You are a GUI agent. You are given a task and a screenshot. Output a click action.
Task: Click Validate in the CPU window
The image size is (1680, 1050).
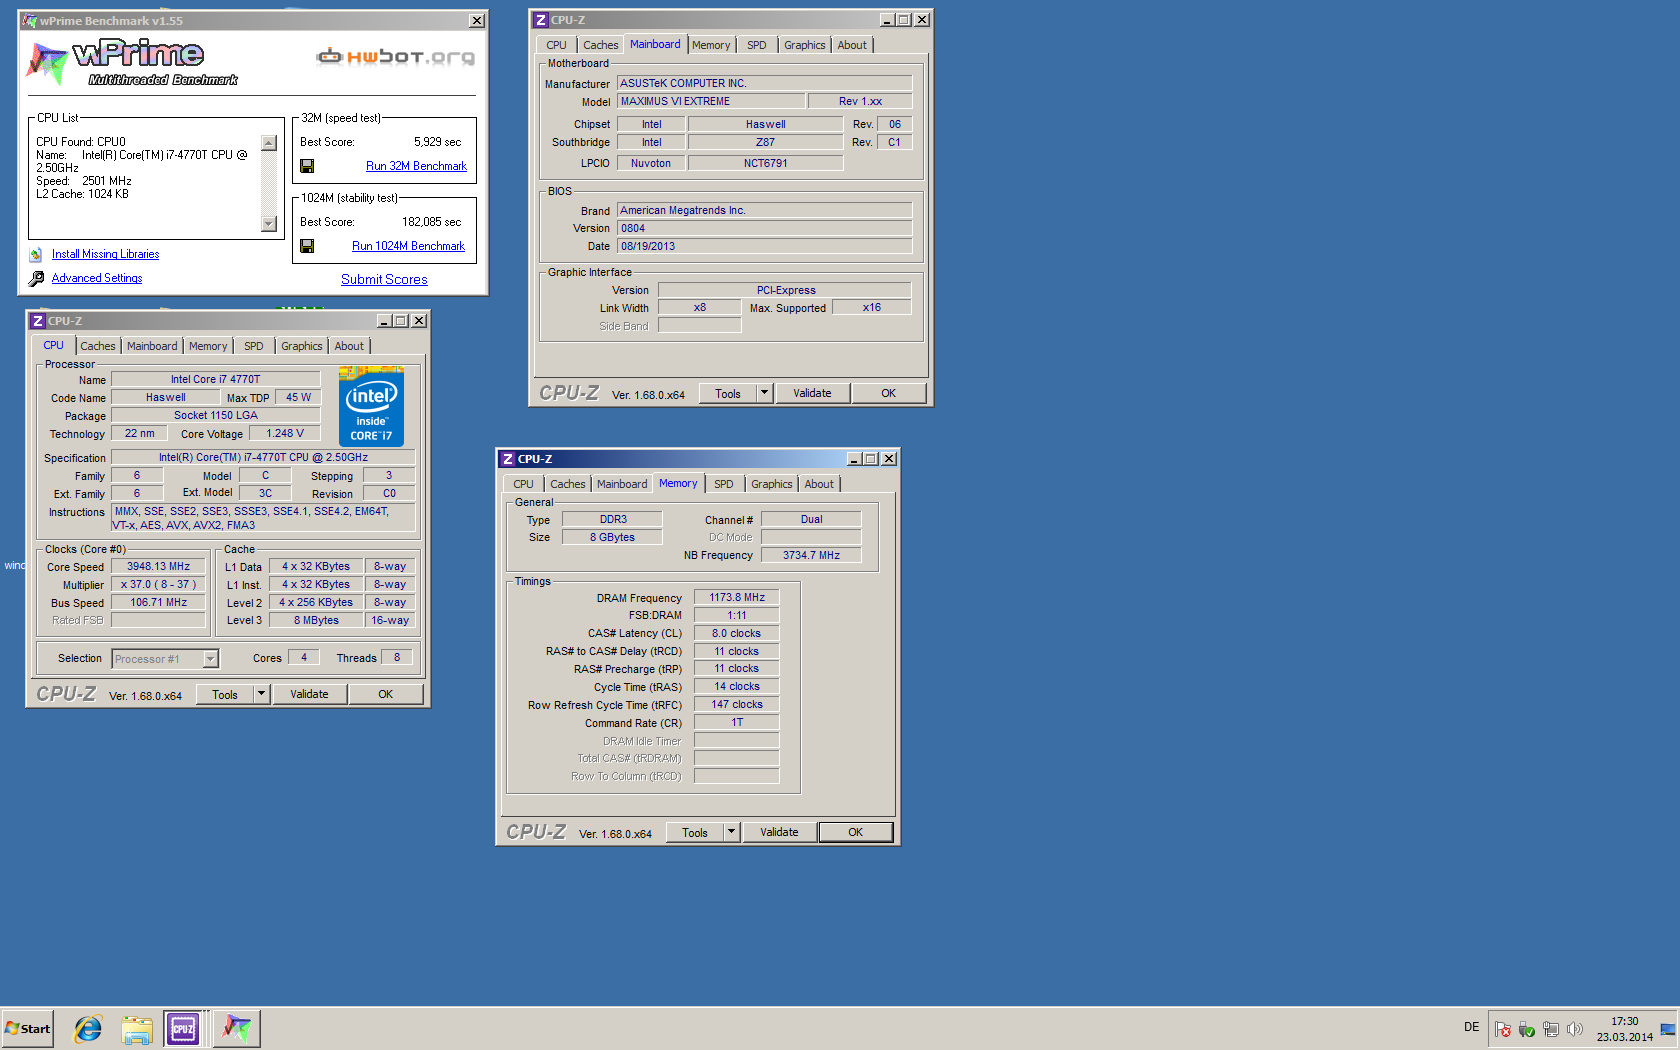[309, 694]
